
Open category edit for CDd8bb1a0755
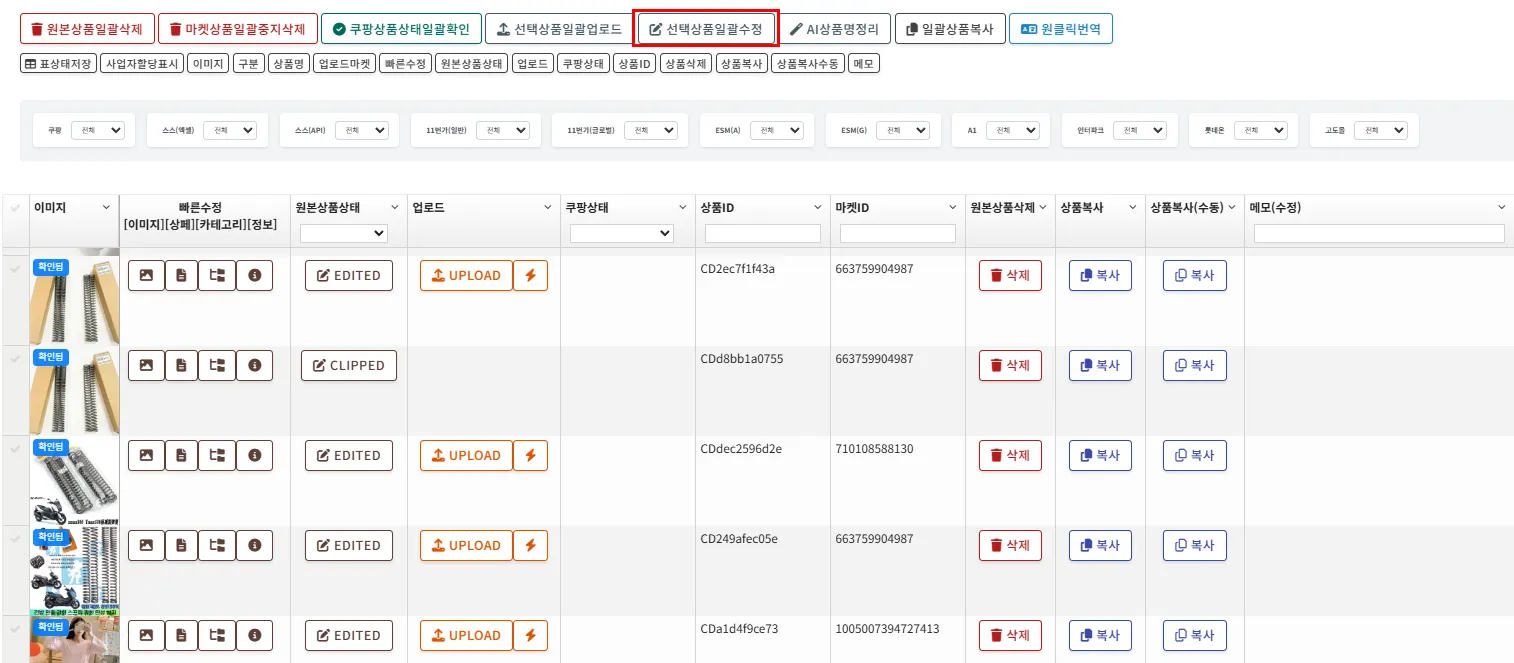[217, 365]
